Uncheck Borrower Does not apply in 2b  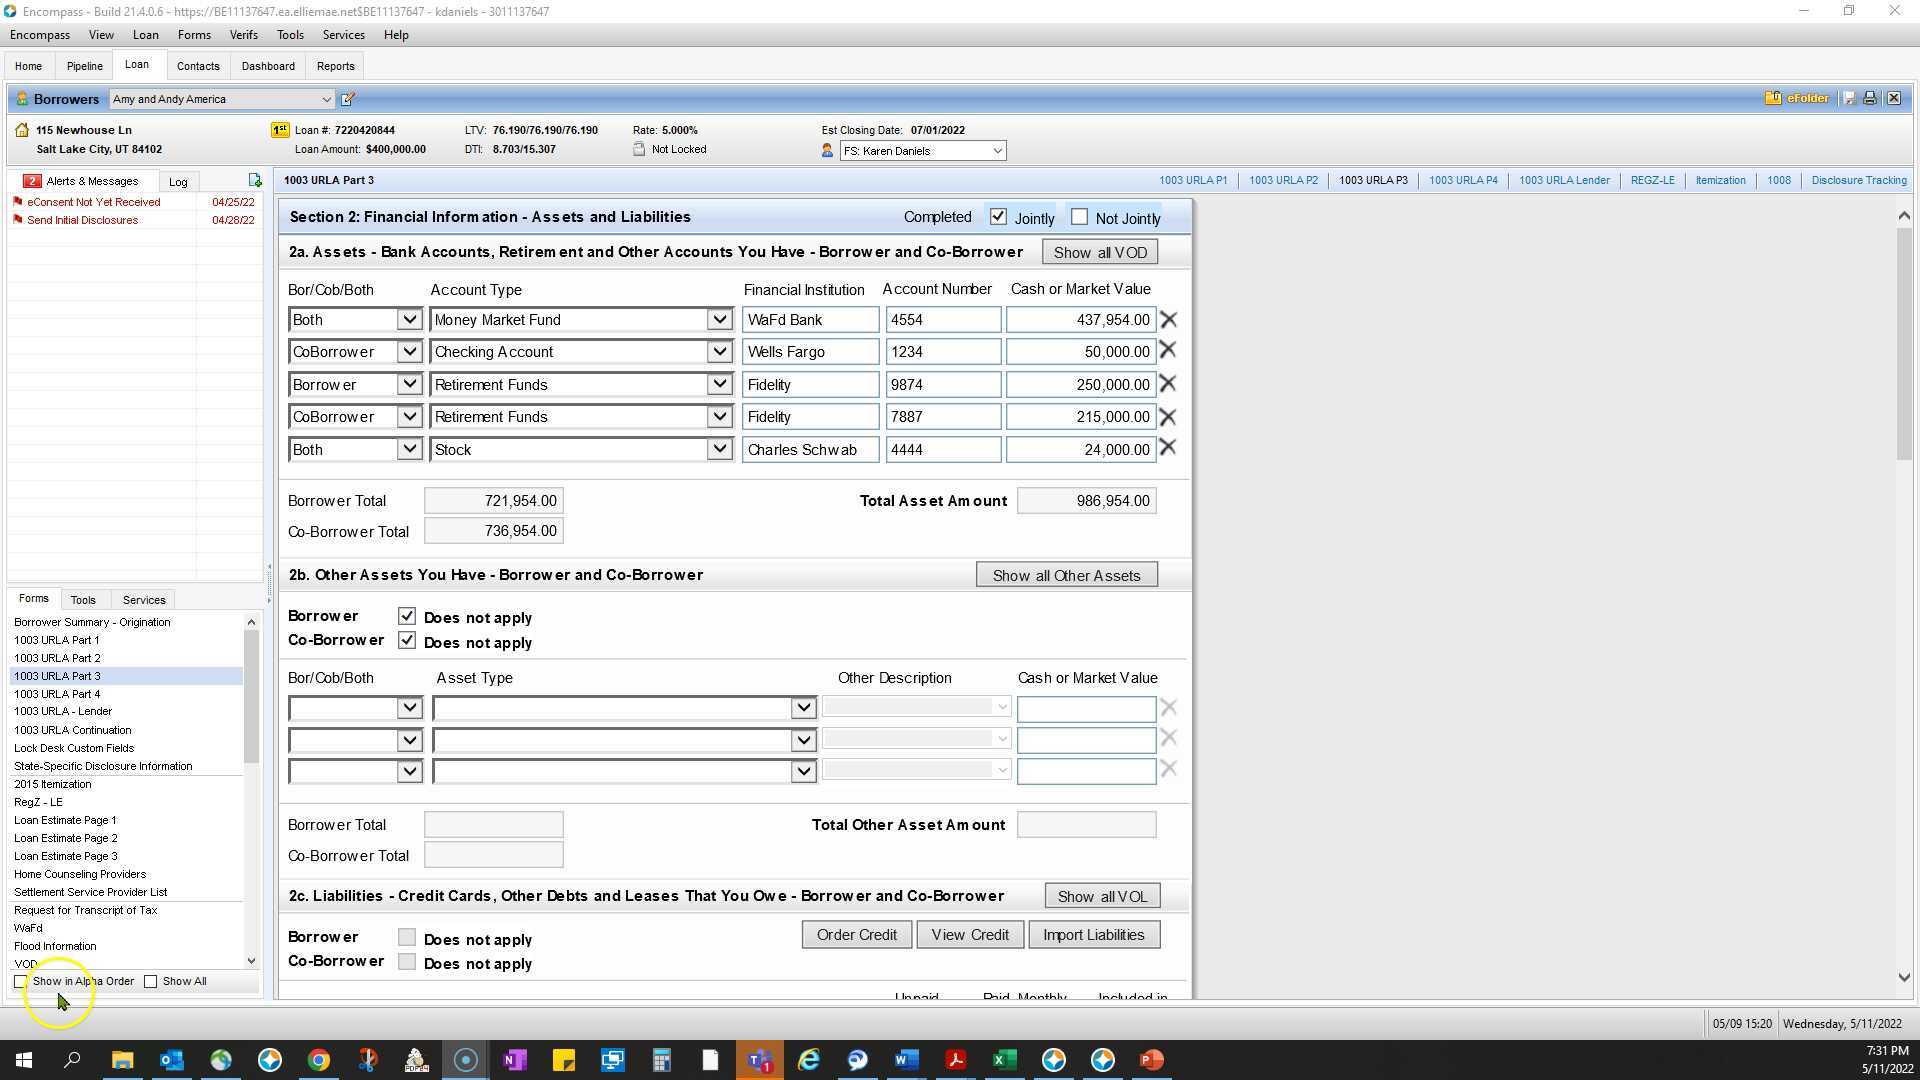pyautogui.click(x=407, y=616)
